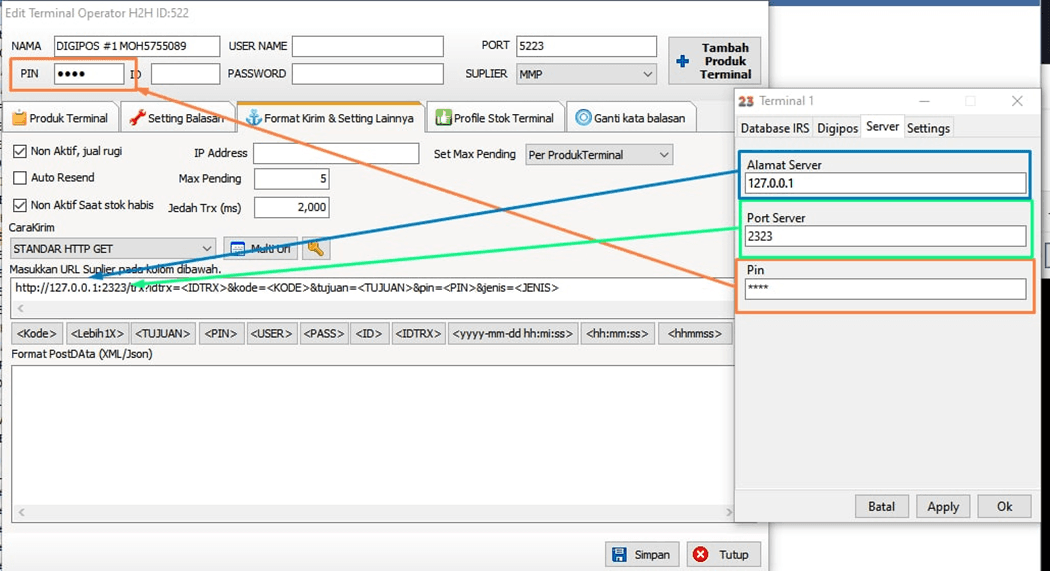Select the Digipos tab in Terminal 1
Image resolution: width=1050 pixels, height=571 pixels.
click(x=837, y=128)
